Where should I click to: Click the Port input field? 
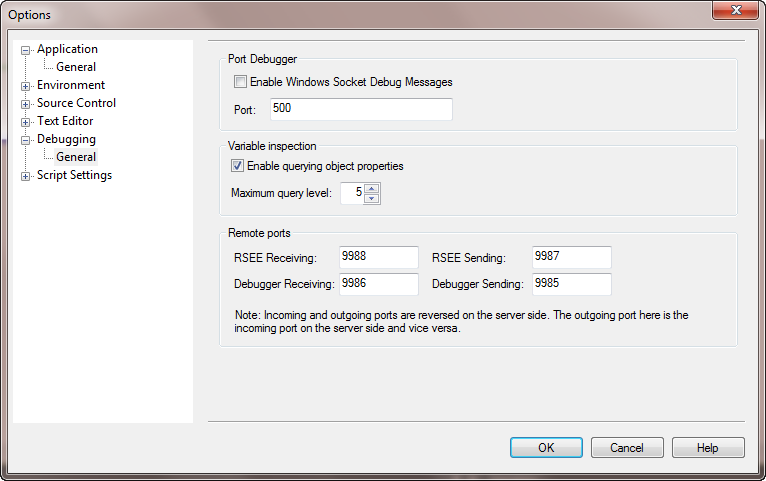(361, 109)
